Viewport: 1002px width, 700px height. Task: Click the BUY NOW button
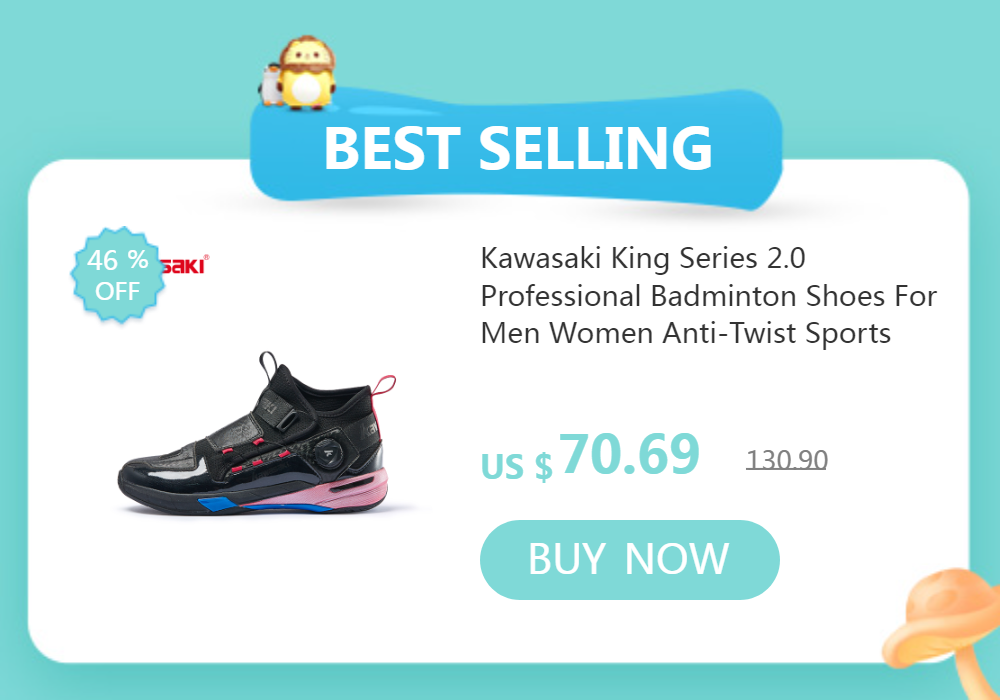[629, 559]
